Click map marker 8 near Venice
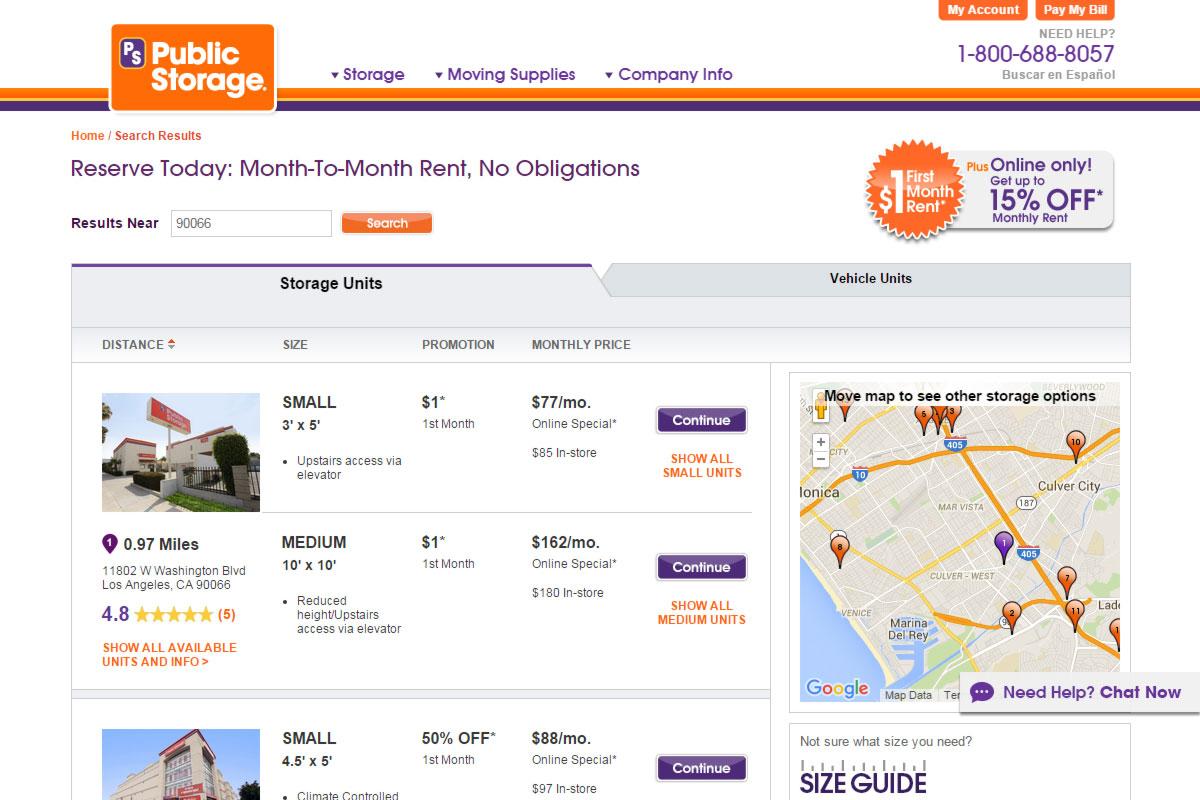 click(x=838, y=548)
